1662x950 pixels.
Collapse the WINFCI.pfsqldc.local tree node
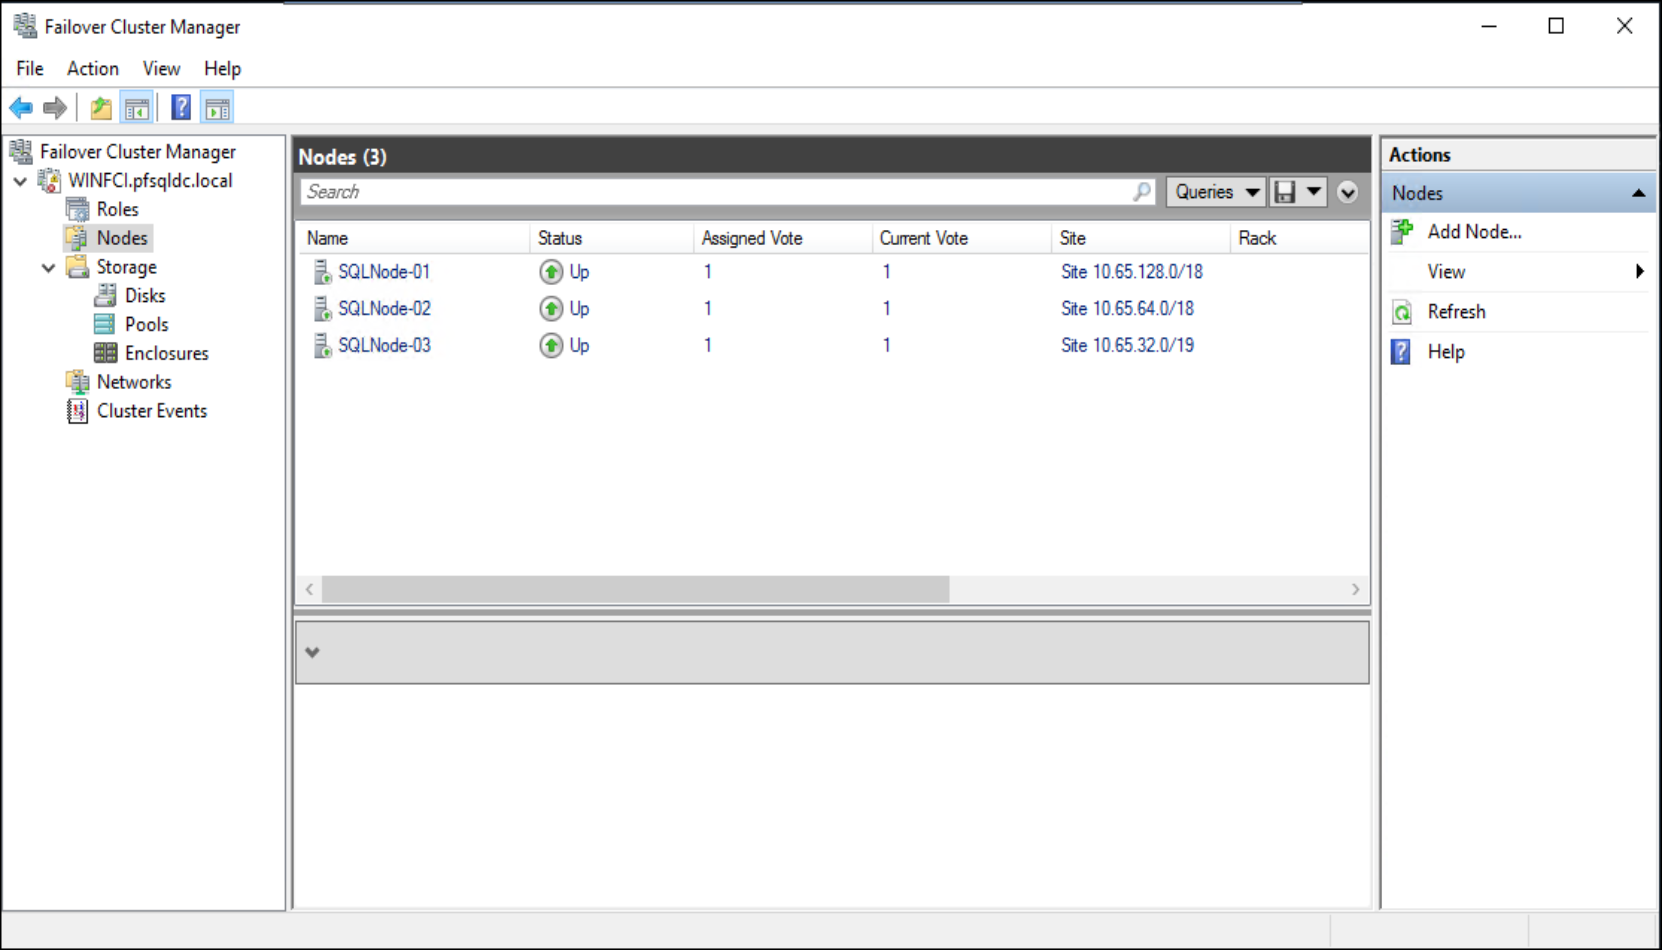click(x=20, y=181)
